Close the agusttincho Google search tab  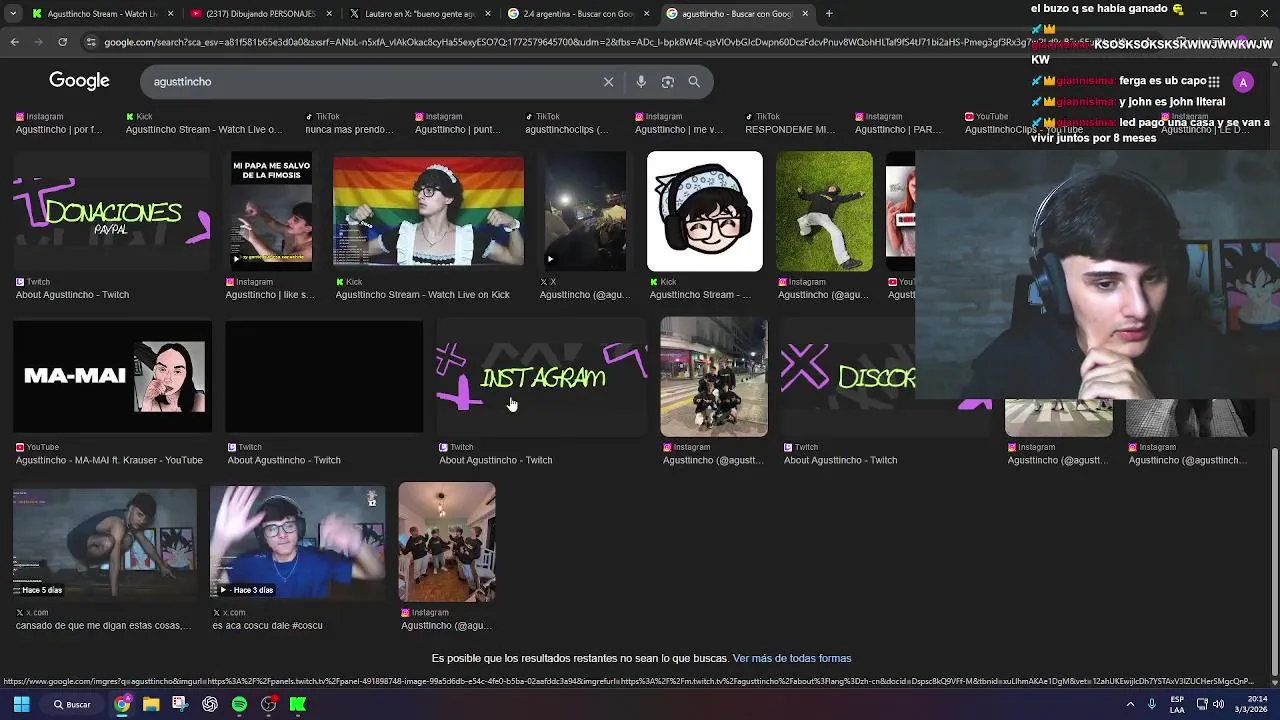coord(805,14)
